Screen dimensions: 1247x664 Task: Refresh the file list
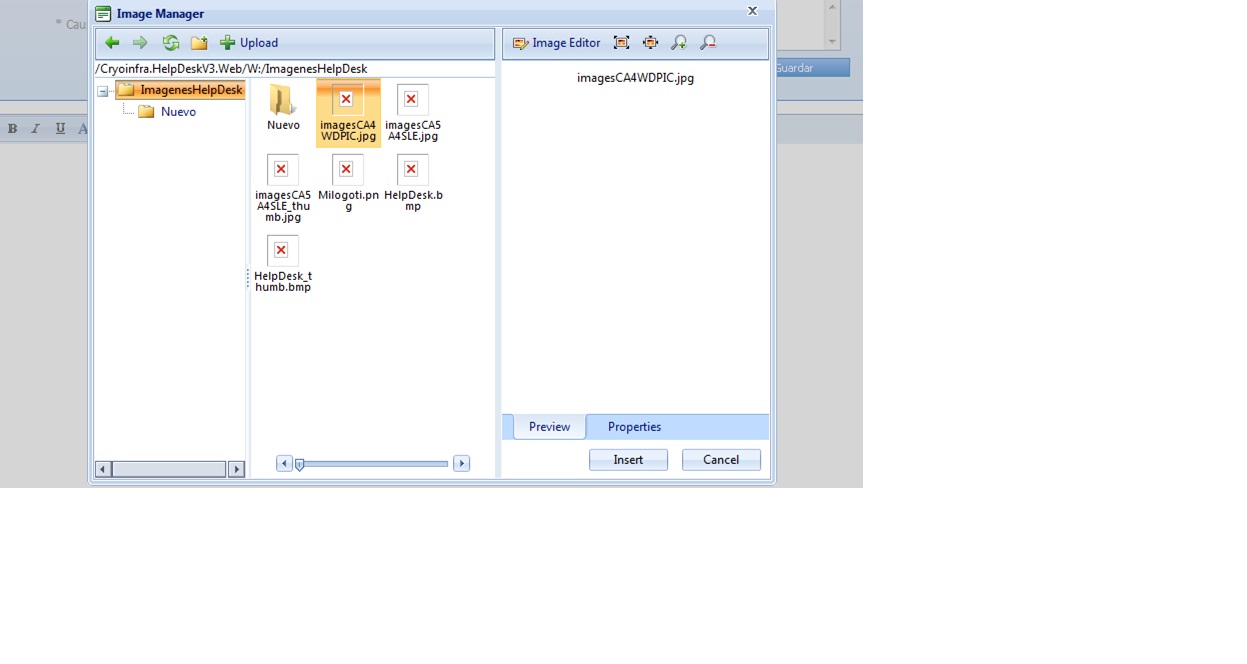coord(171,43)
